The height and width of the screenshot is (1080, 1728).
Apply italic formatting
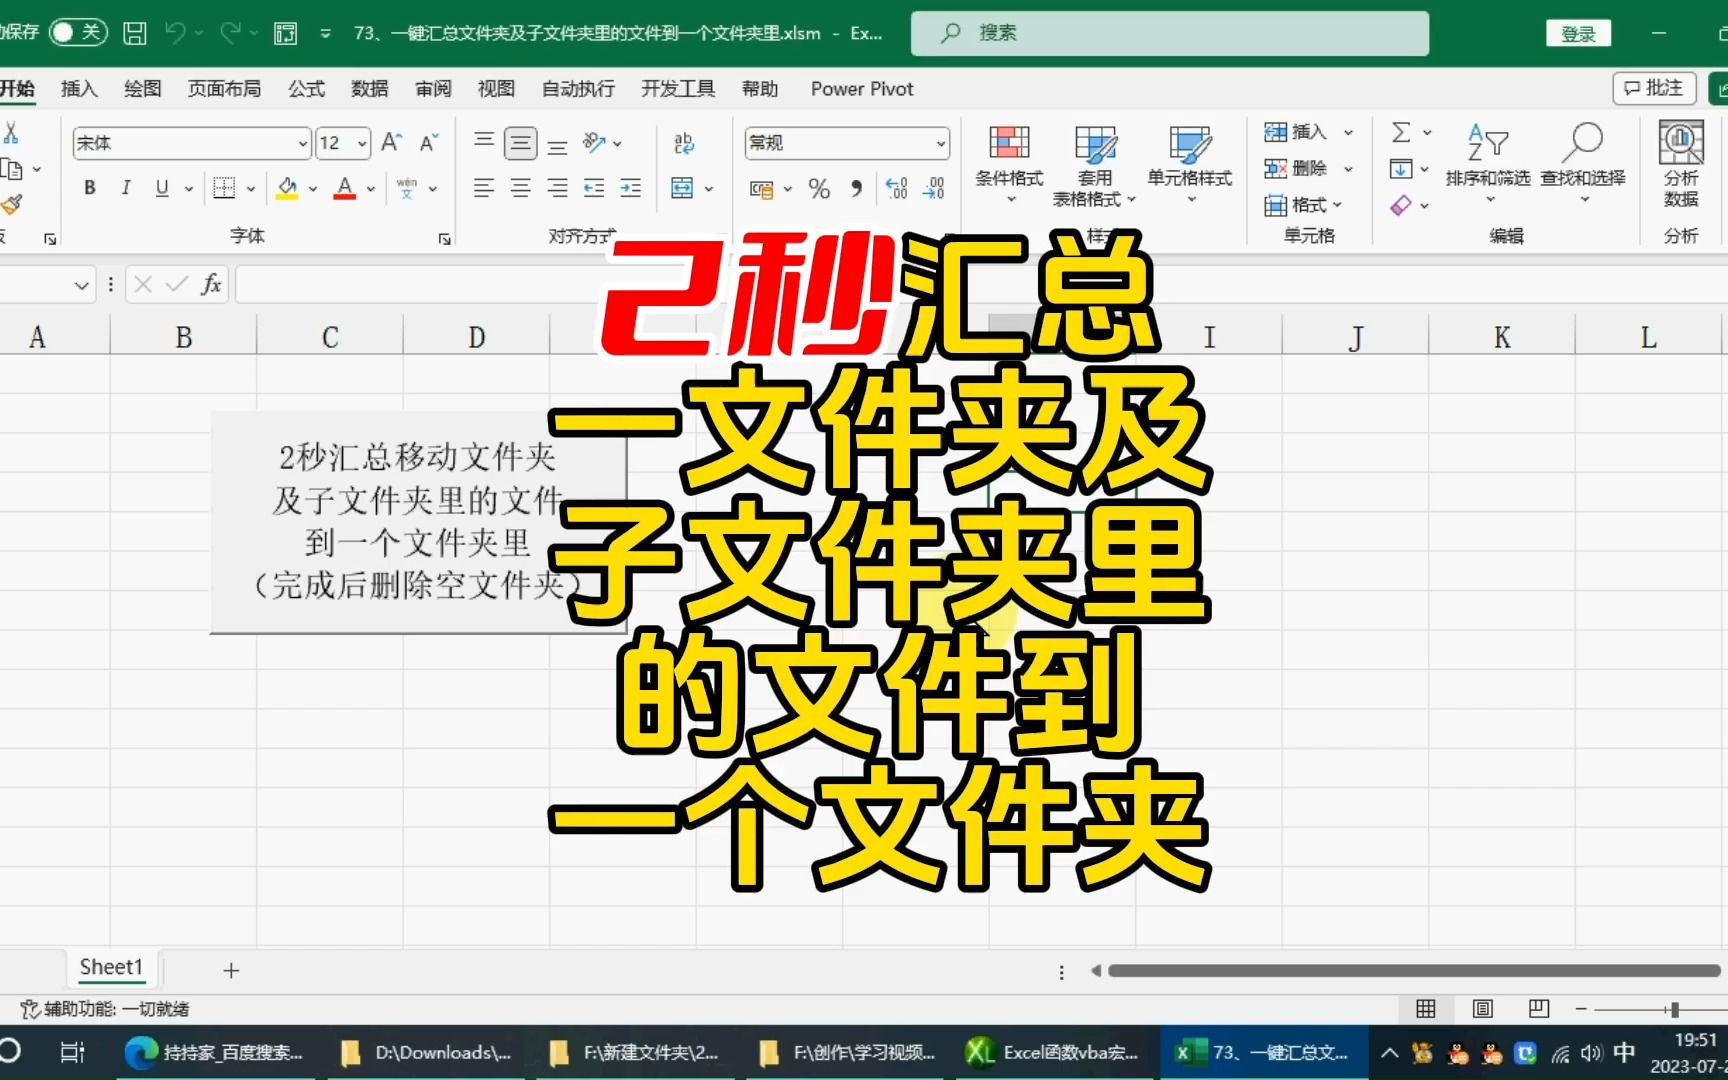(x=125, y=187)
